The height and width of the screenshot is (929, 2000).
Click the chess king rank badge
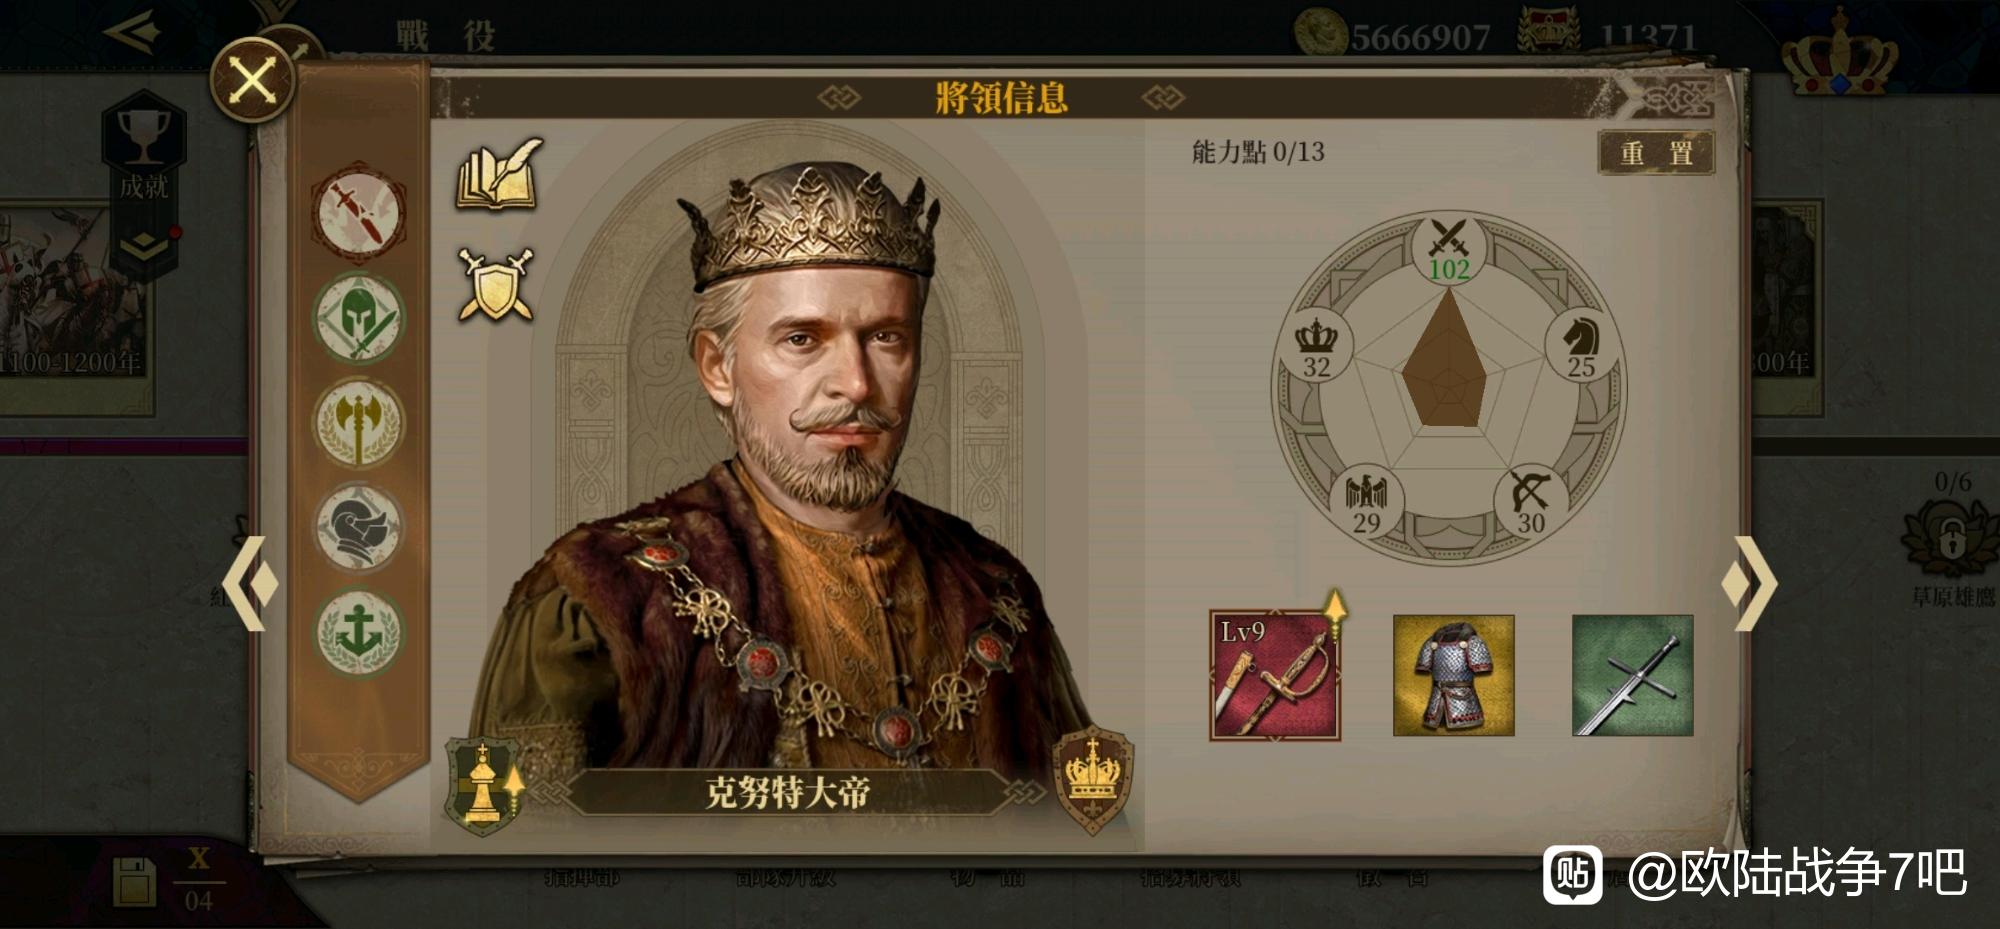click(484, 786)
